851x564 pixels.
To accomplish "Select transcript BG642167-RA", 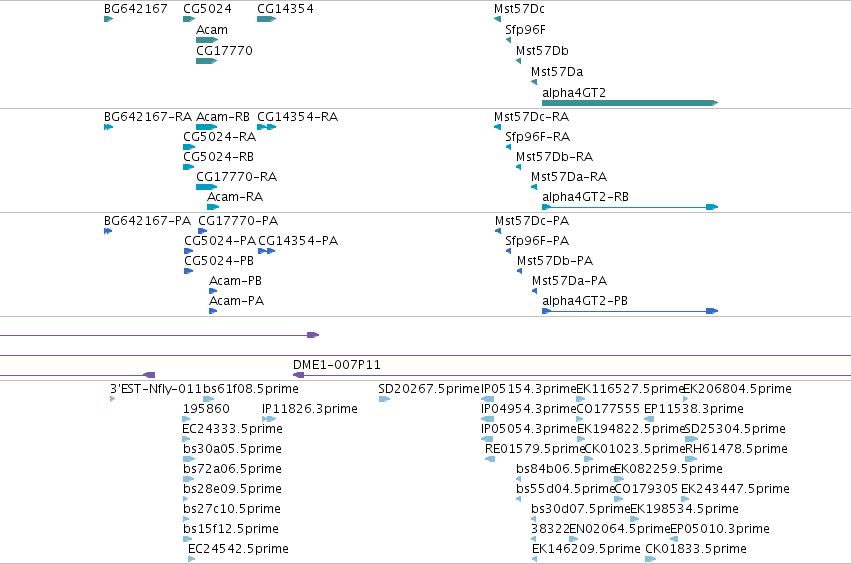I will click(x=148, y=117).
